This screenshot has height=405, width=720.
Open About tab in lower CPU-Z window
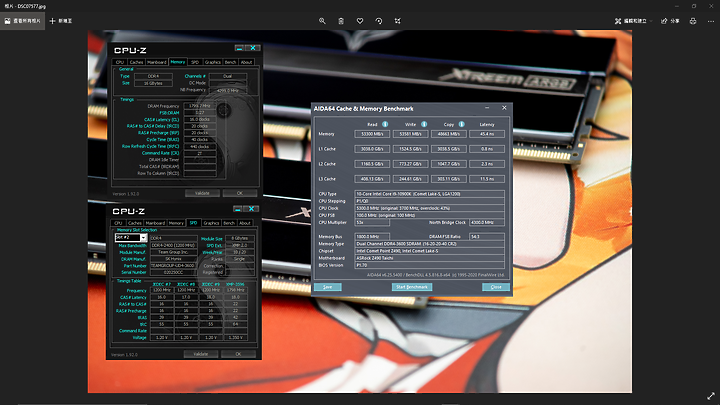[245, 223]
